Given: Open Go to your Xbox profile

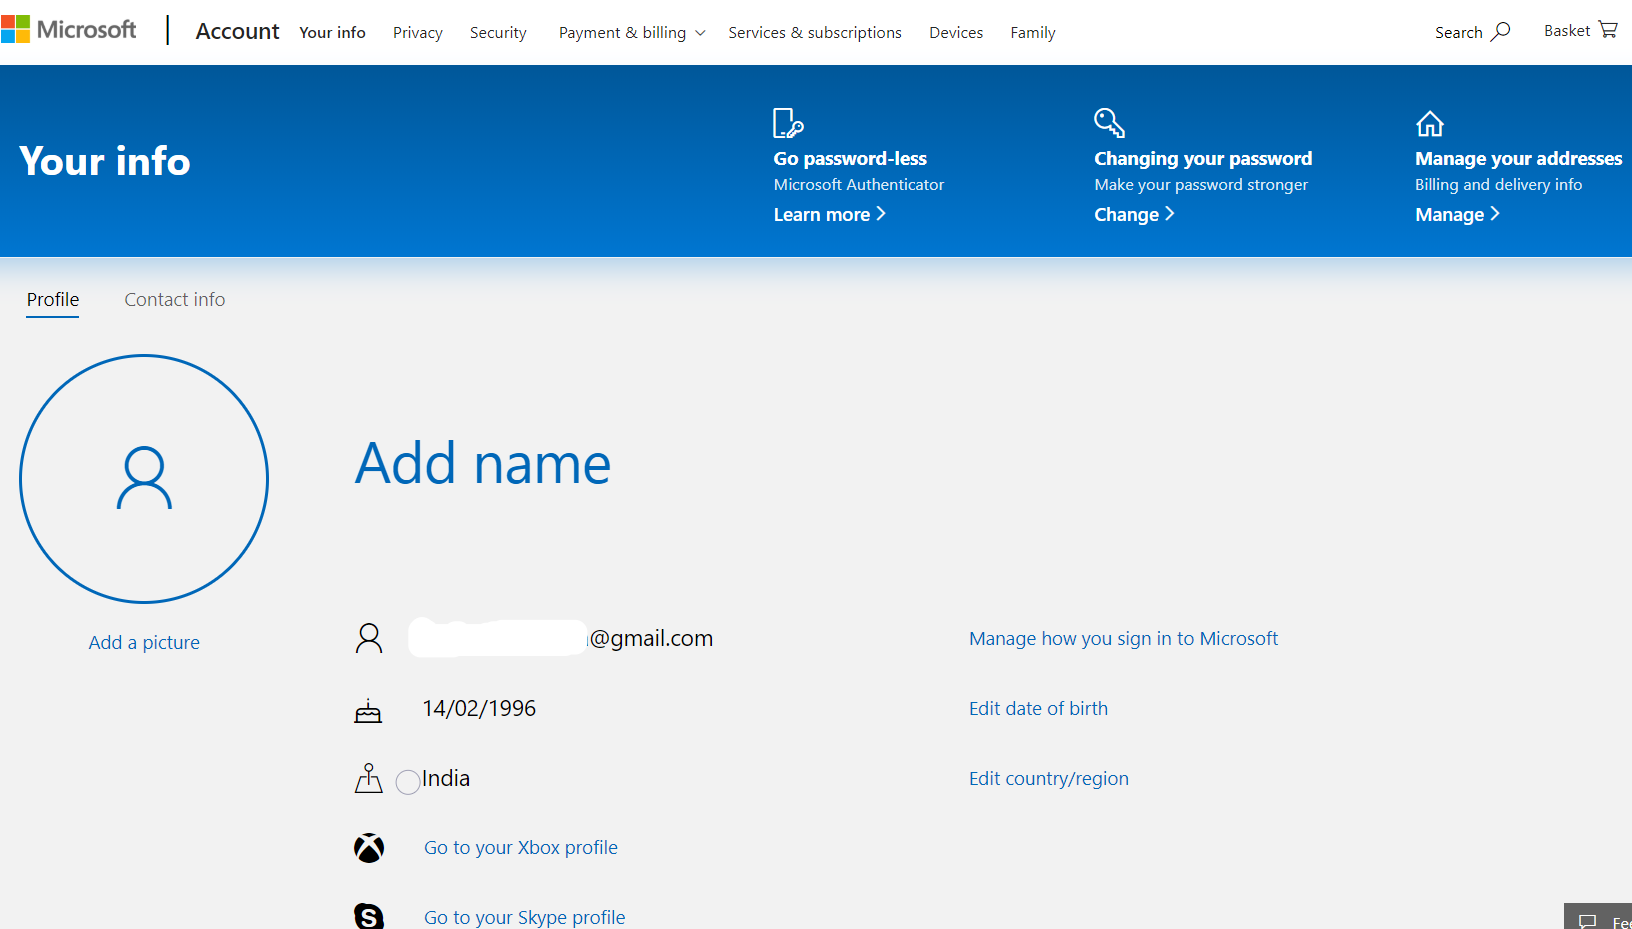Looking at the screenshot, I should (521, 847).
